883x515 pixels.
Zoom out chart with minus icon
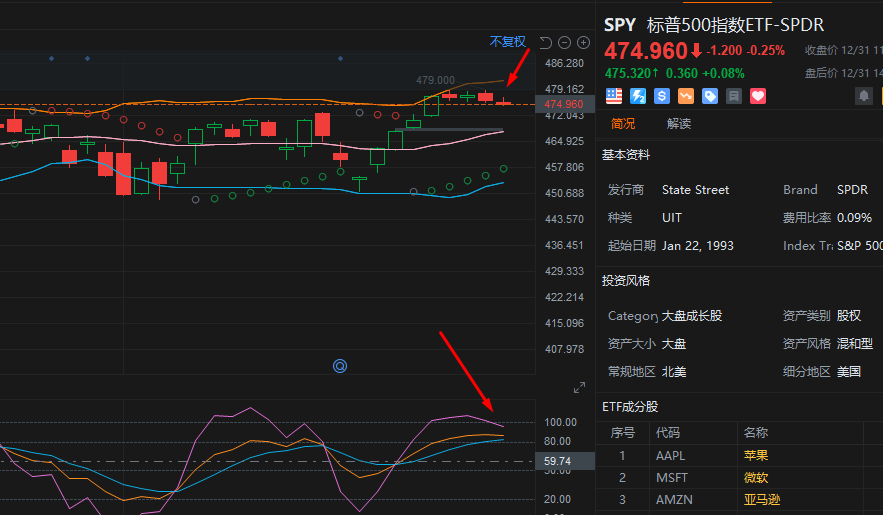[x=564, y=43]
